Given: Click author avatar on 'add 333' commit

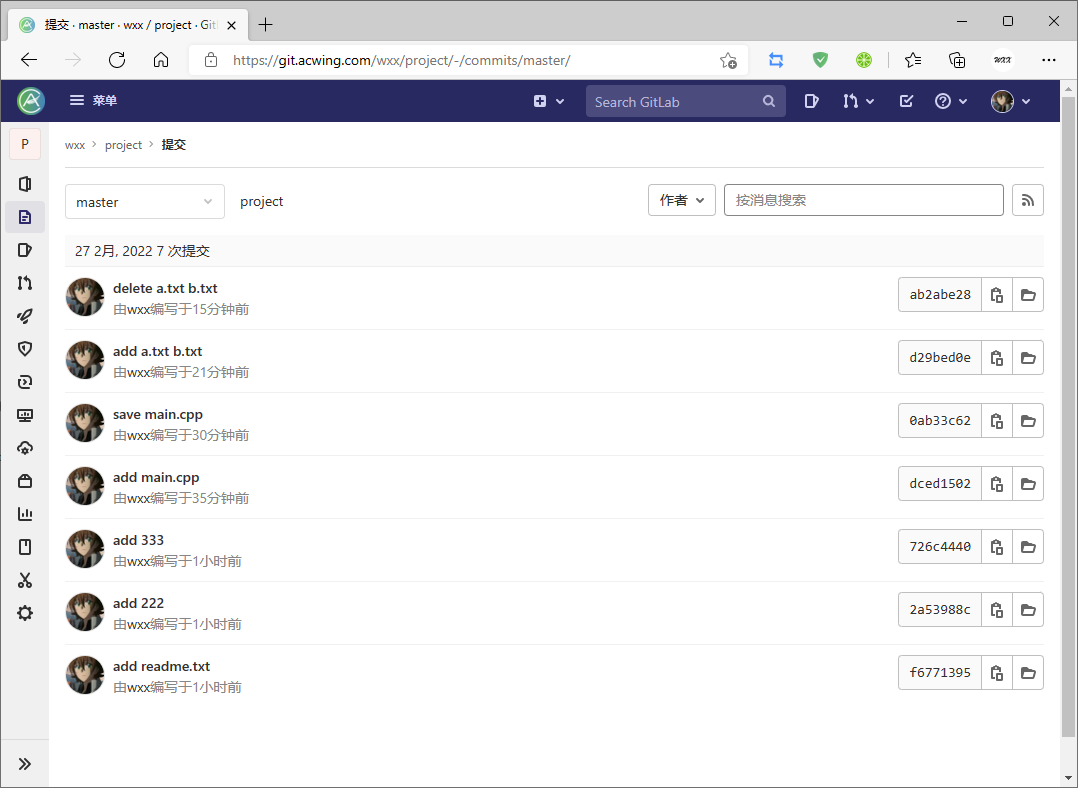Looking at the screenshot, I should pos(85,549).
